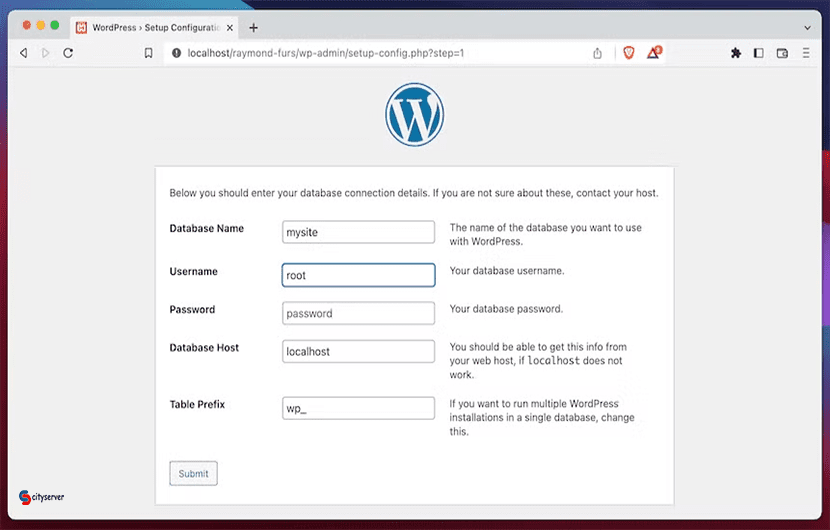The width and height of the screenshot is (830, 530).
Task: Click the address bar URL
Action: (326, 53)
